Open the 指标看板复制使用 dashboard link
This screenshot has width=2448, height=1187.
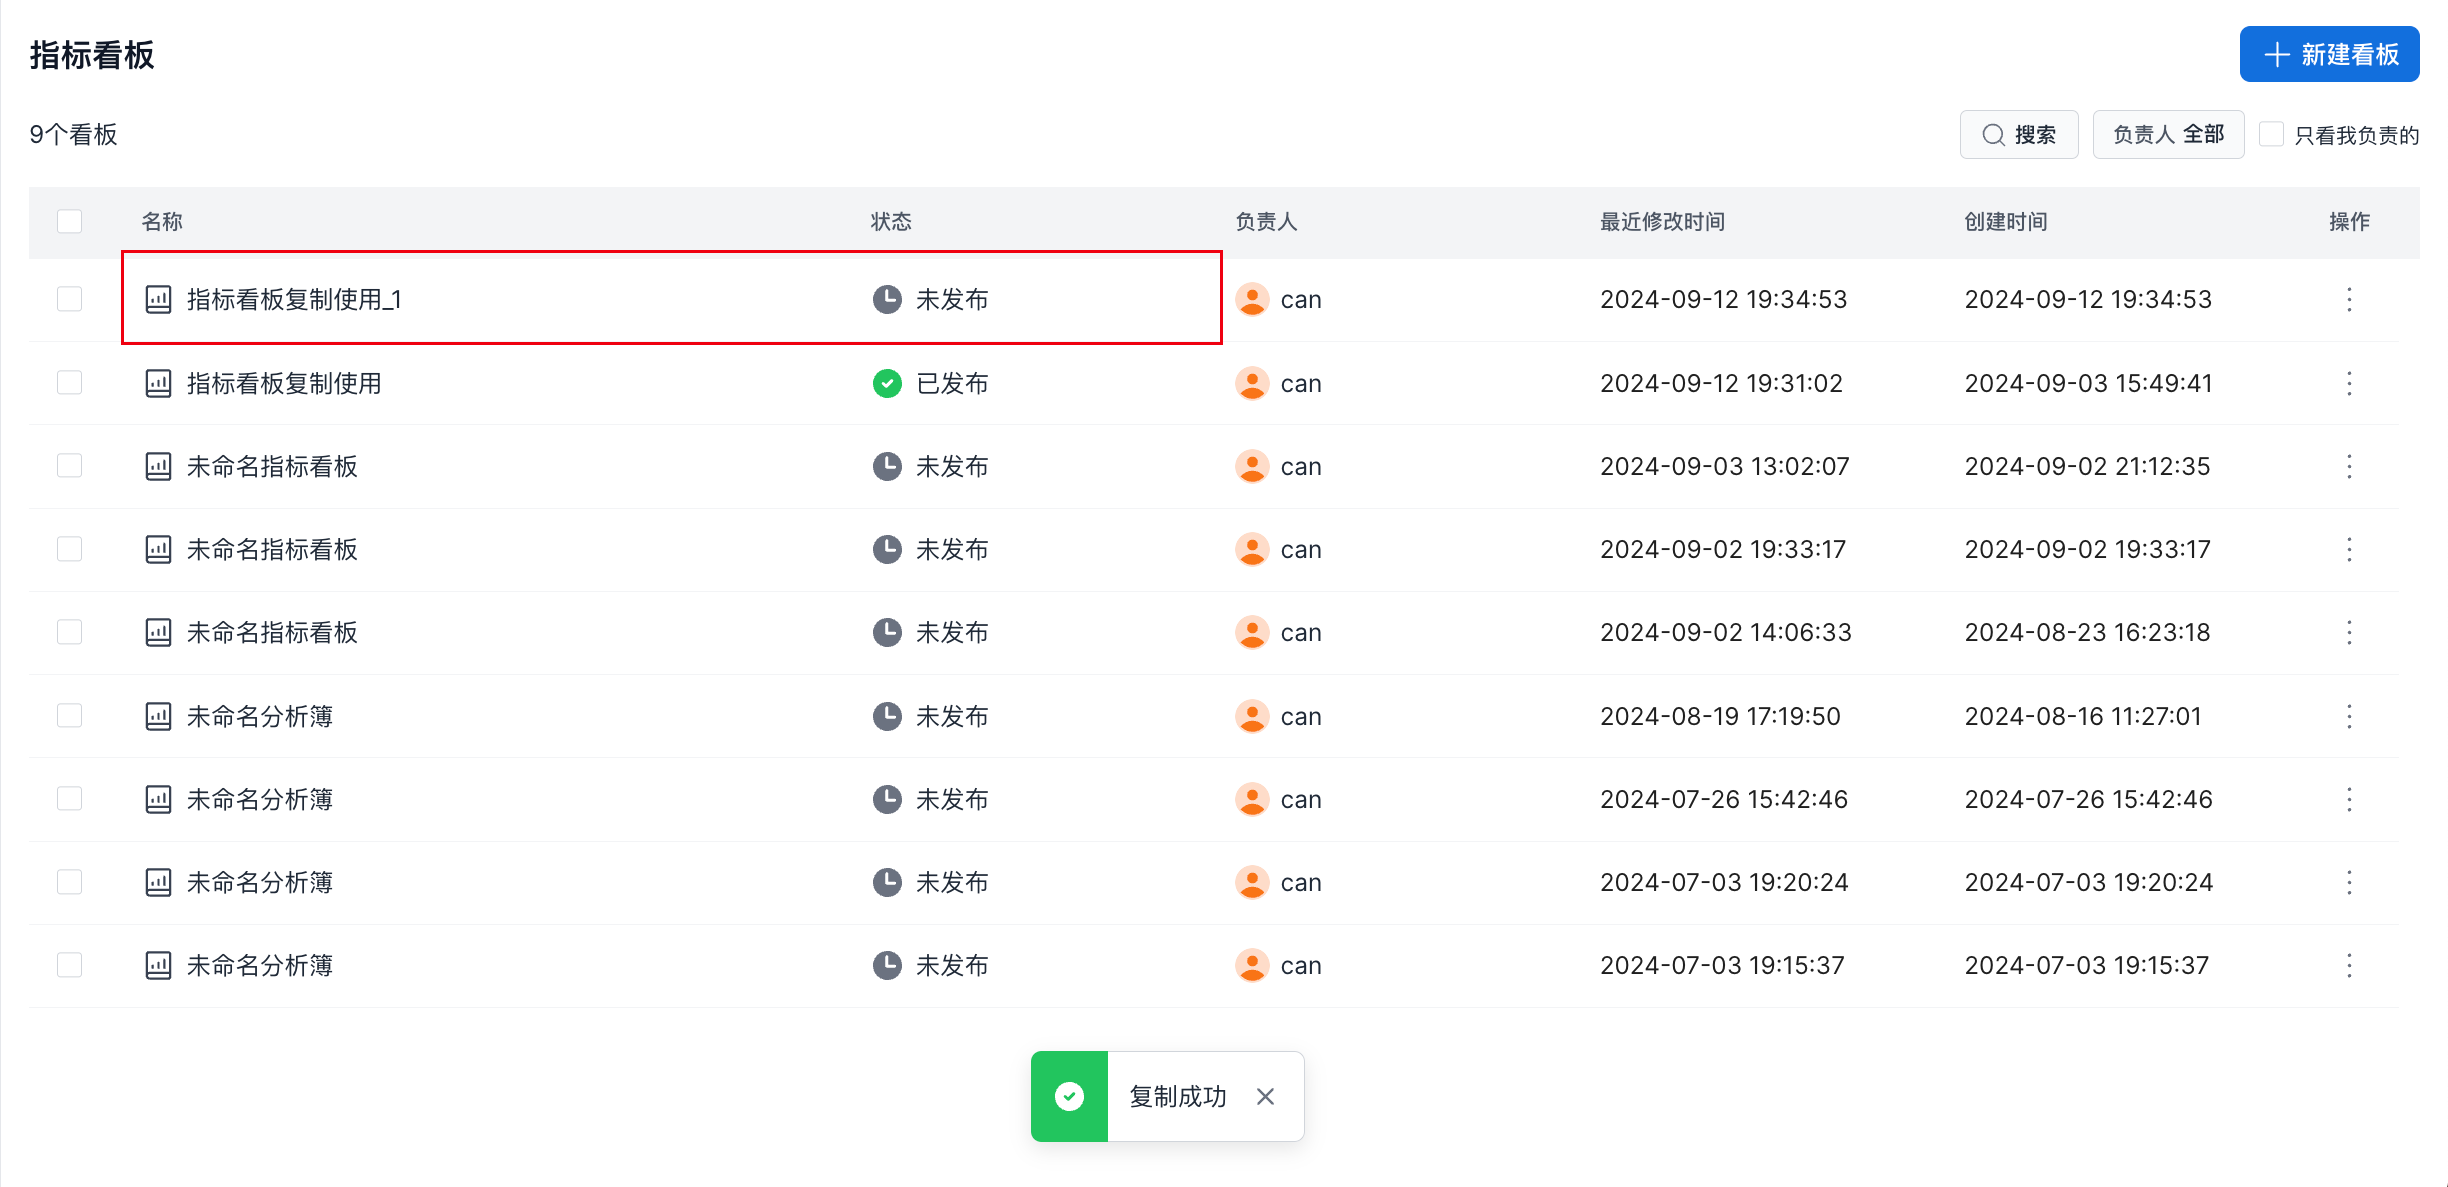[284, 383]
